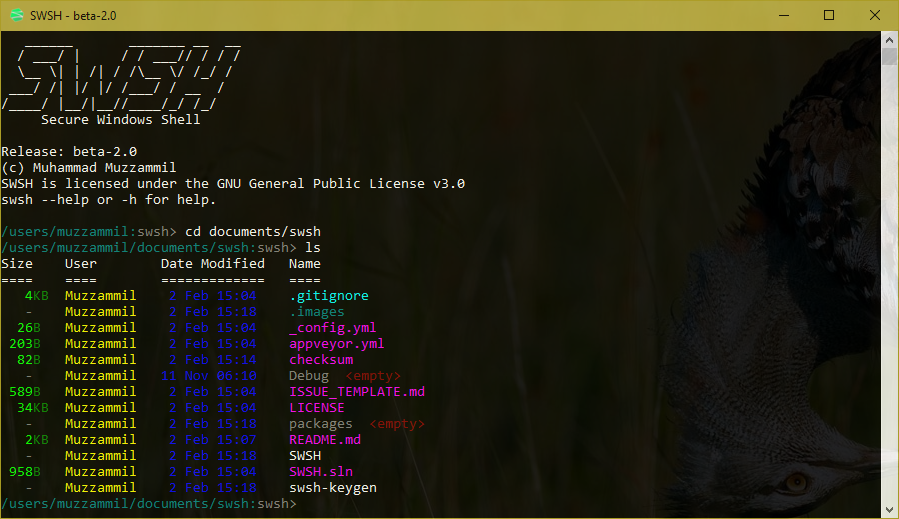The height and width of the screenshot is (519, 899).
Task: Click the 2KB size value
Action: [x=36, y=440]
